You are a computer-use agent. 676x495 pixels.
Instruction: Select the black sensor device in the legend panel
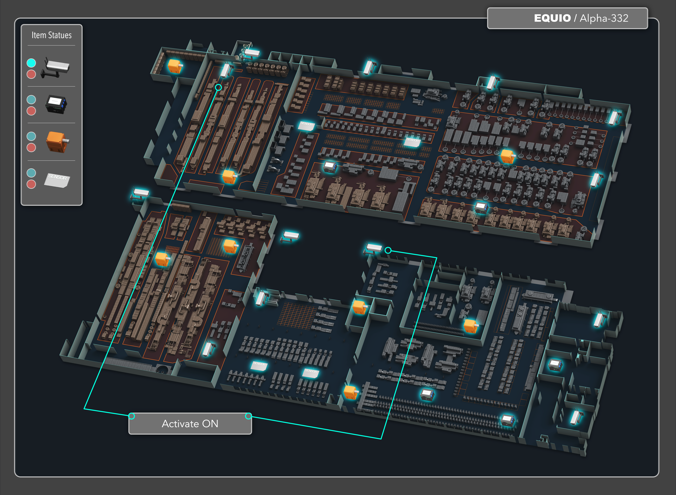[56, 104]
